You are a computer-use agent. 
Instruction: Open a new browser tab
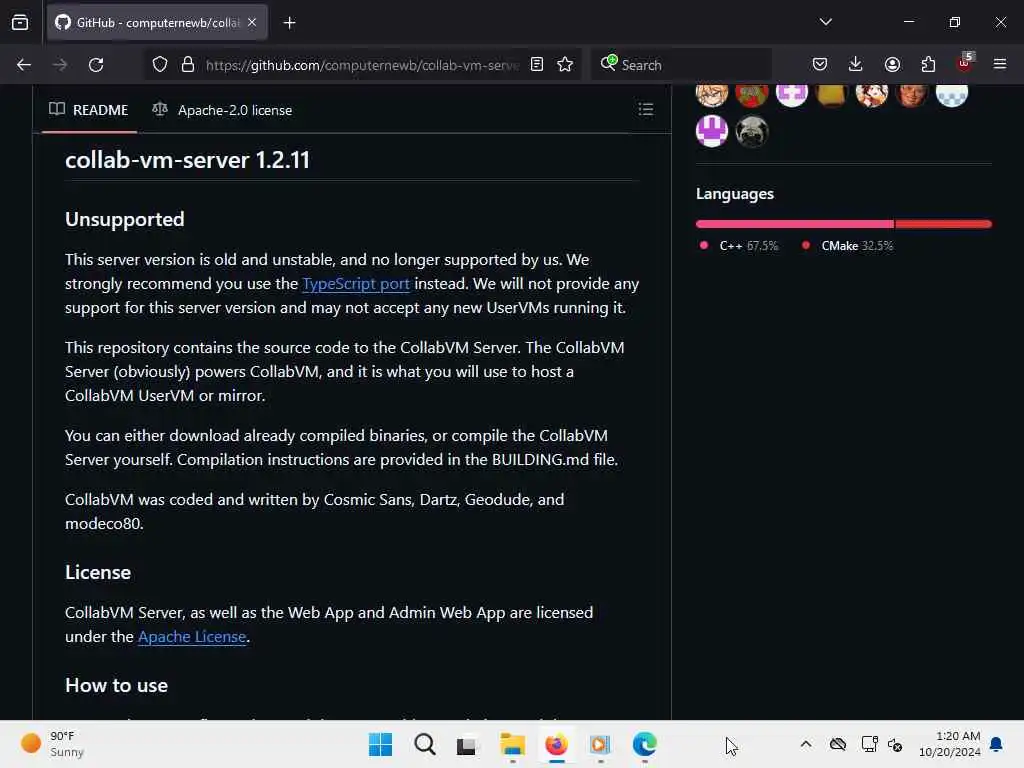click(289, 23)
